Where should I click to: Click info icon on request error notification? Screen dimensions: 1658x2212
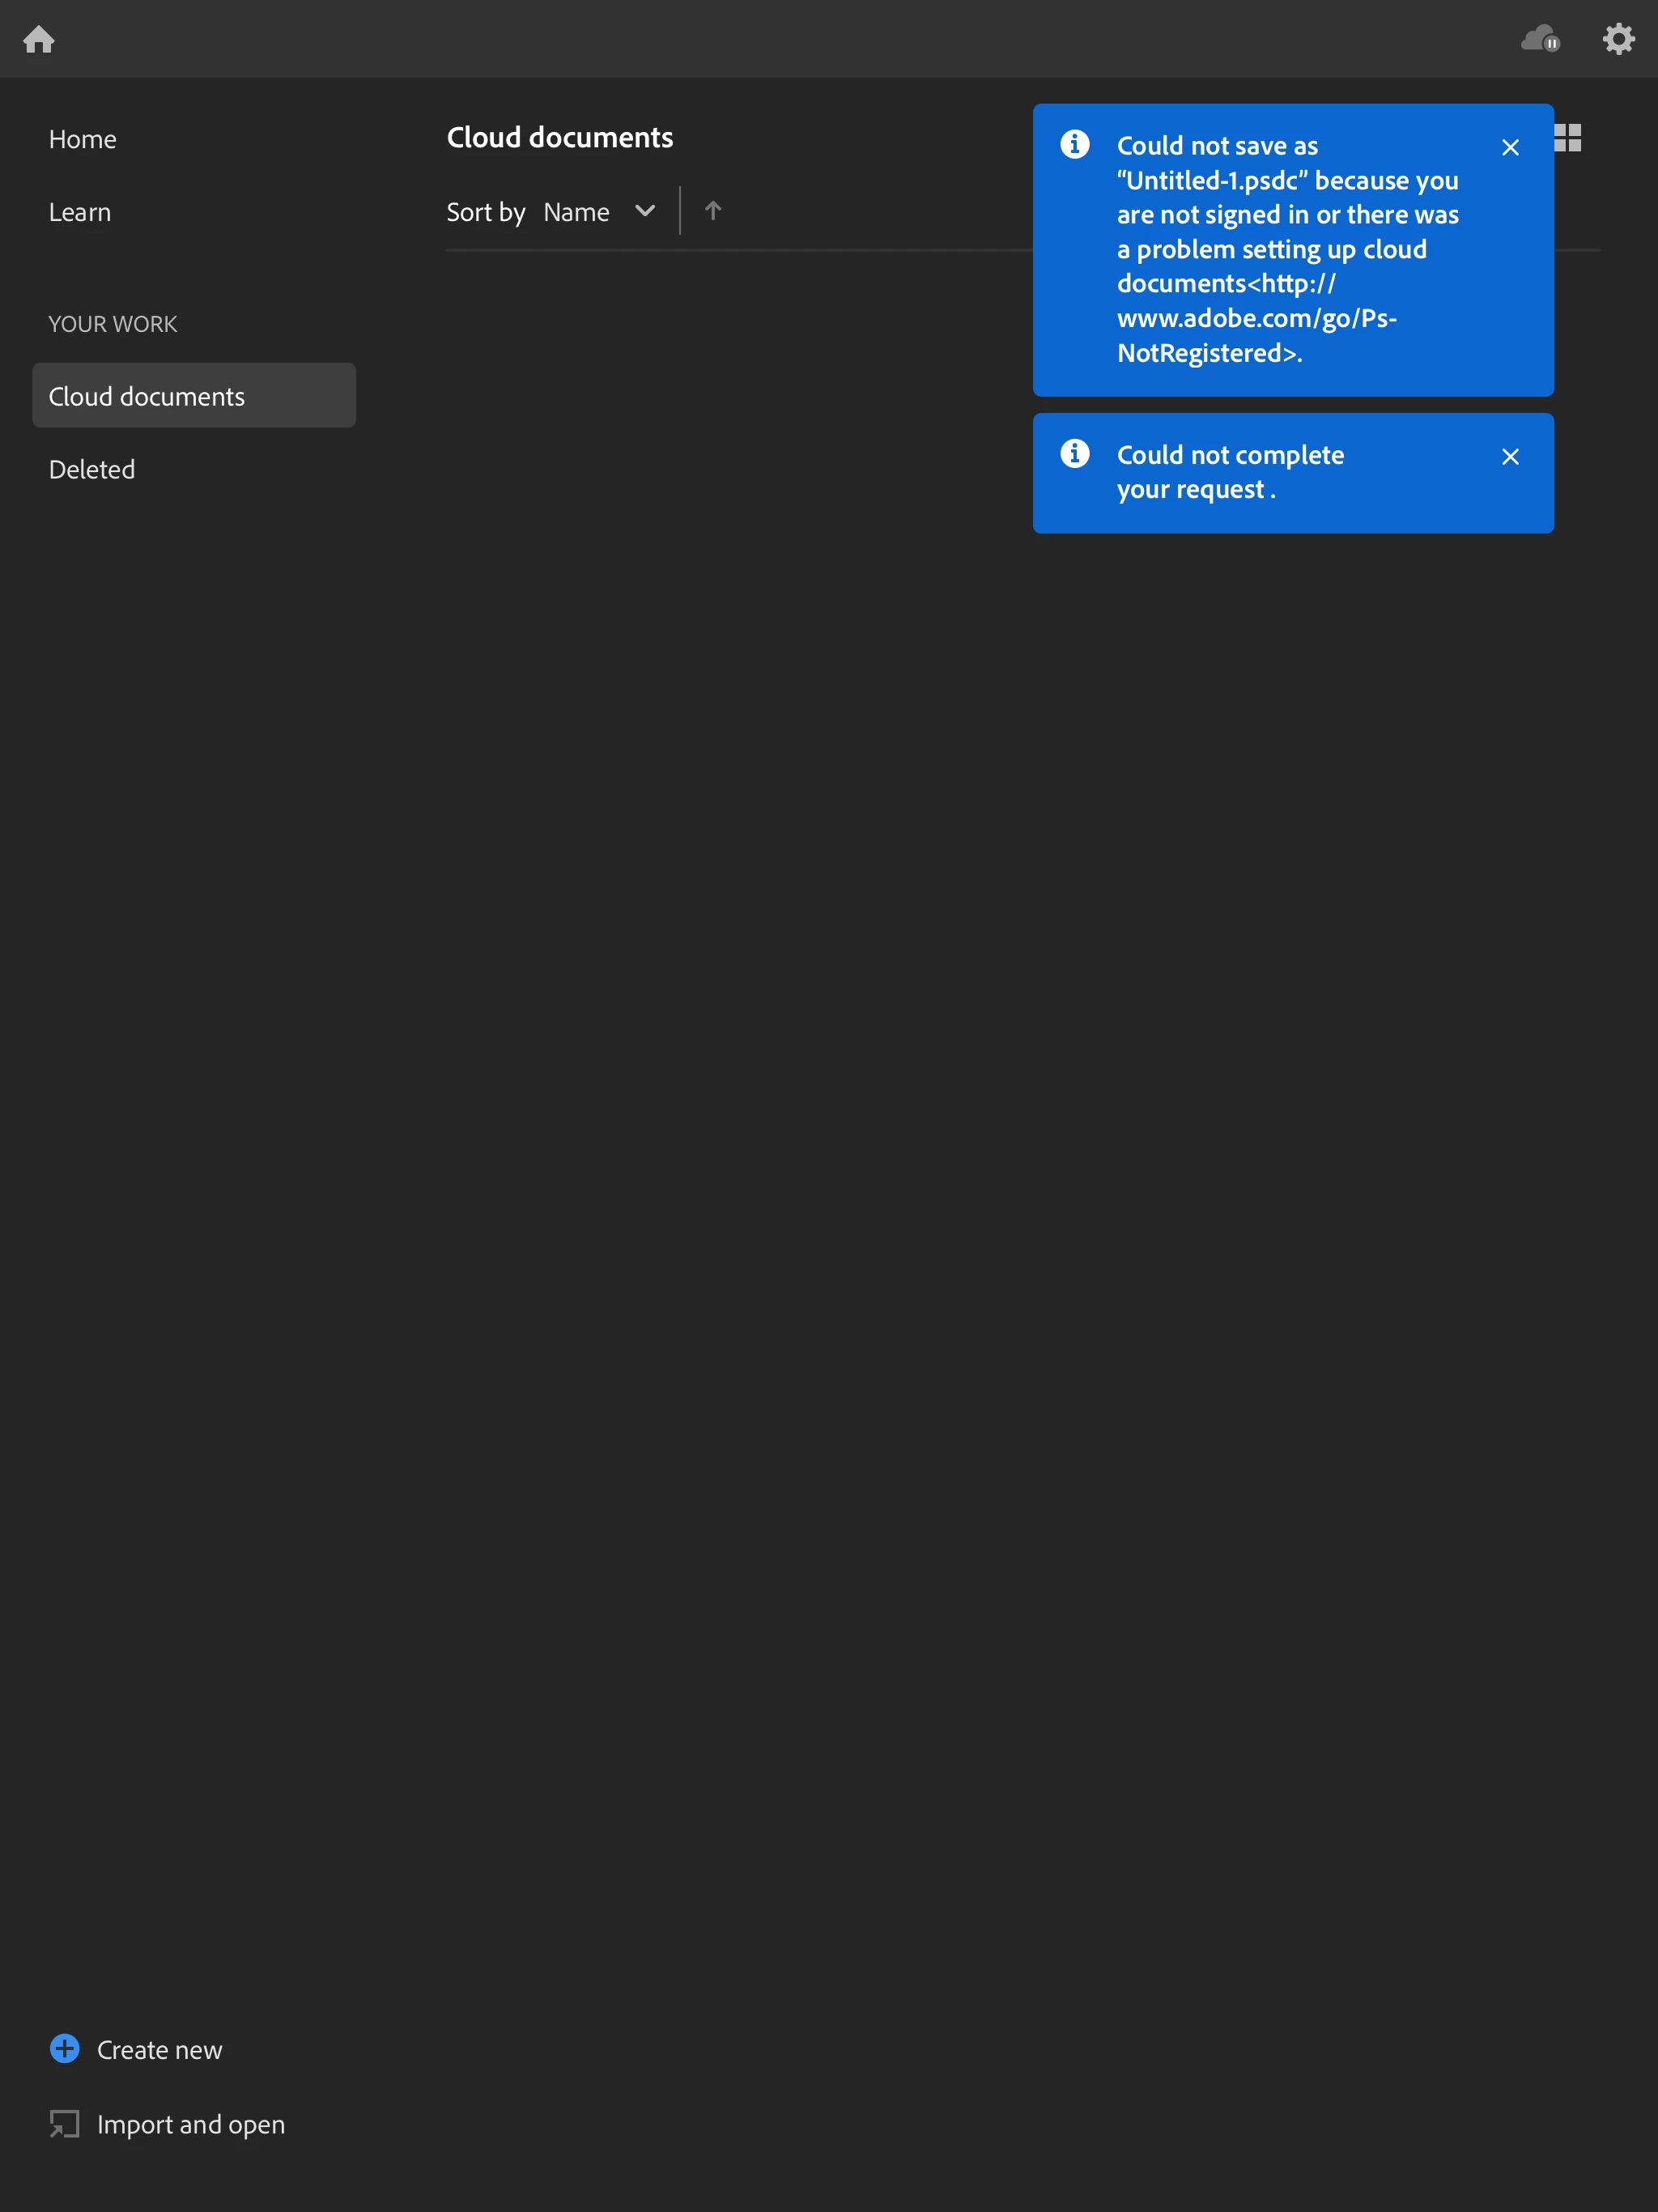point(1075,454)
